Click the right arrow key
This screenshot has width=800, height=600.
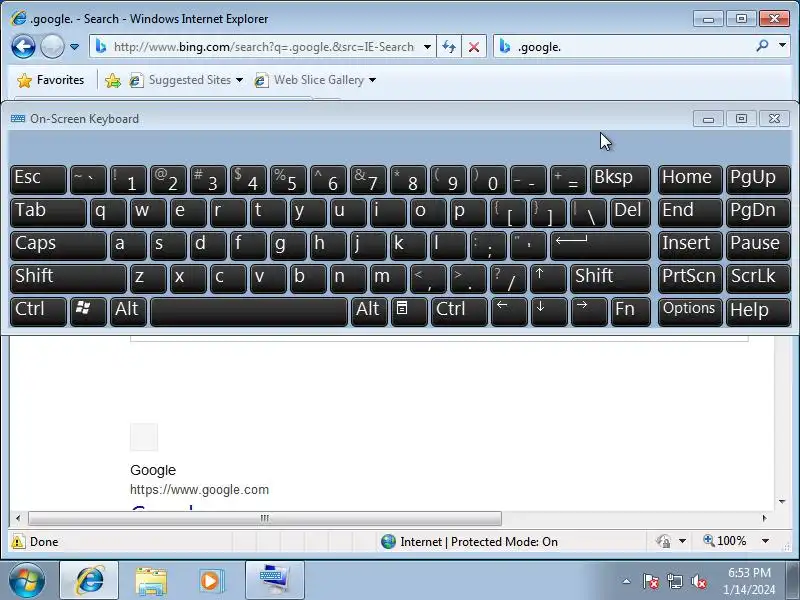(589, 312)
